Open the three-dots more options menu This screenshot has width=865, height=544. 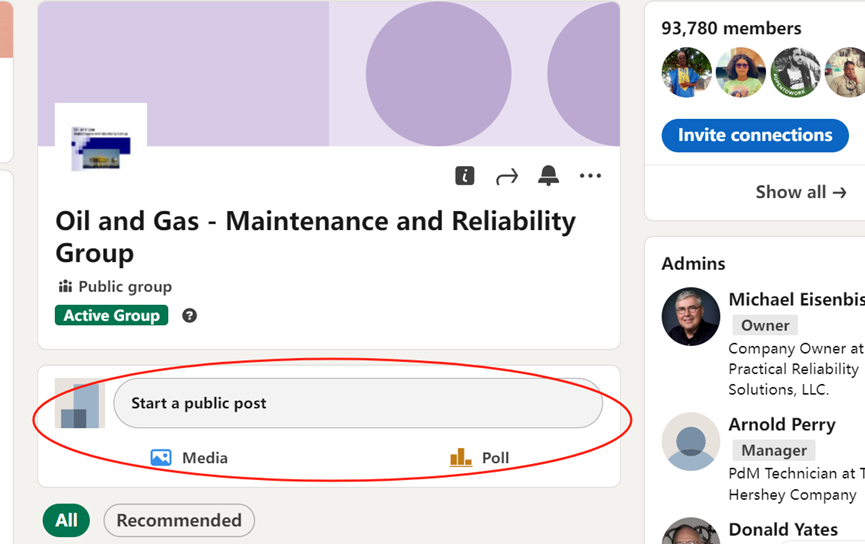click(590, 176)
